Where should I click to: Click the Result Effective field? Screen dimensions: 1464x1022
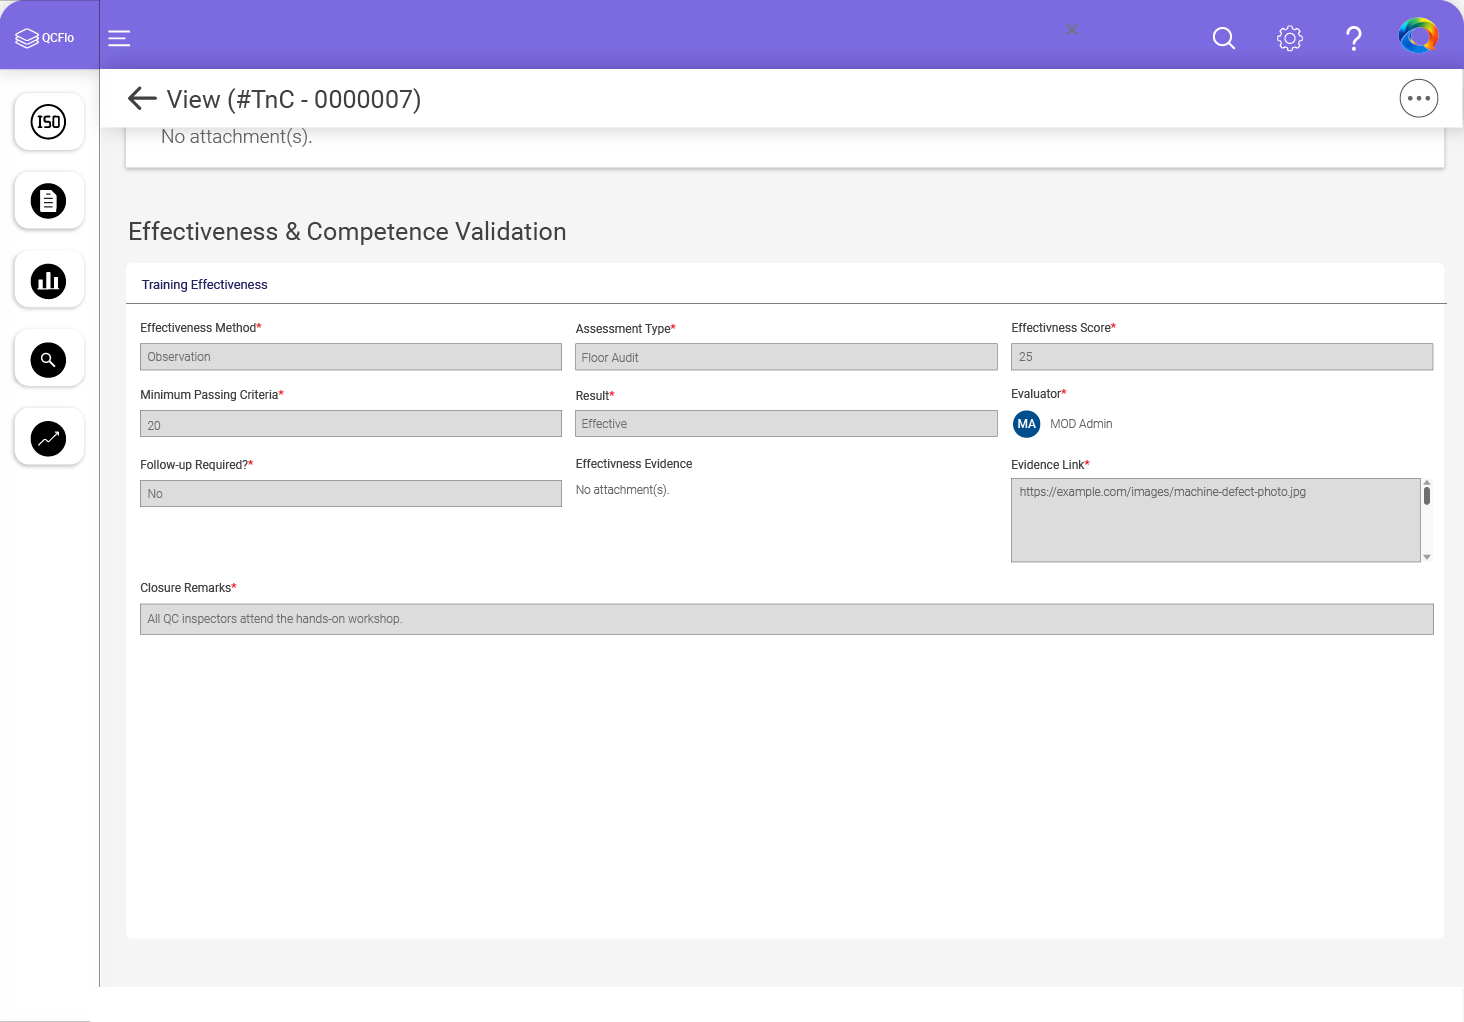(x=786, y=424)
